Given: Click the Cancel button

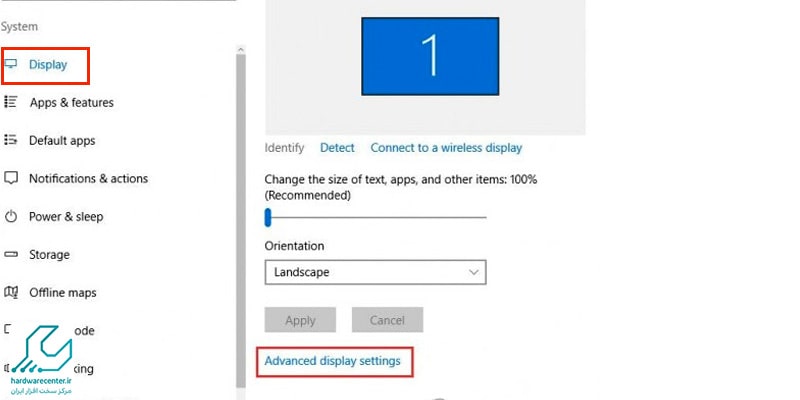Looking at the screenshot, I should 387,320.
